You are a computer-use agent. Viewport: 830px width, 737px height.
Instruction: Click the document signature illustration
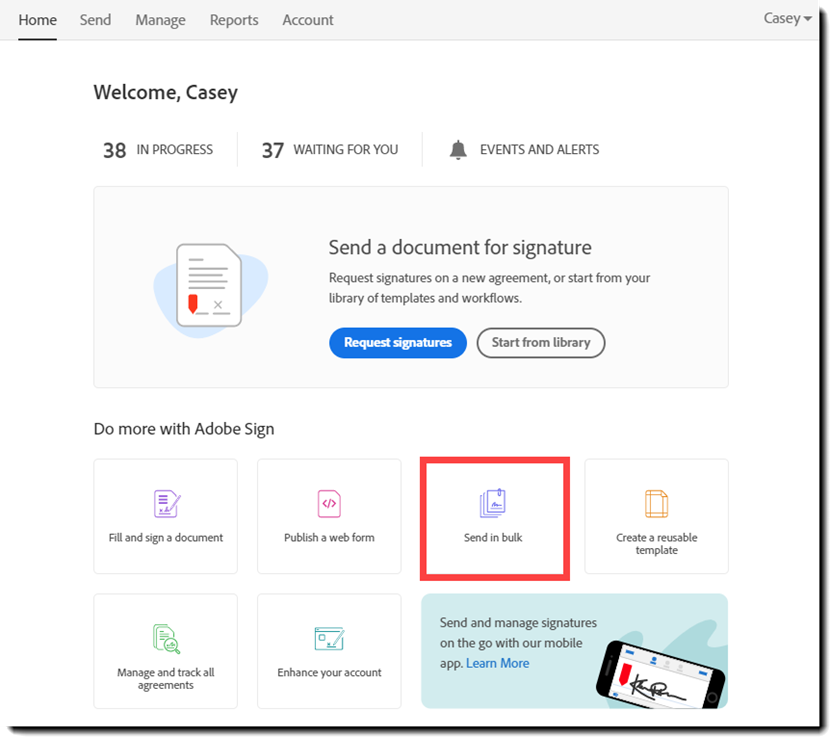pos(210,289)
